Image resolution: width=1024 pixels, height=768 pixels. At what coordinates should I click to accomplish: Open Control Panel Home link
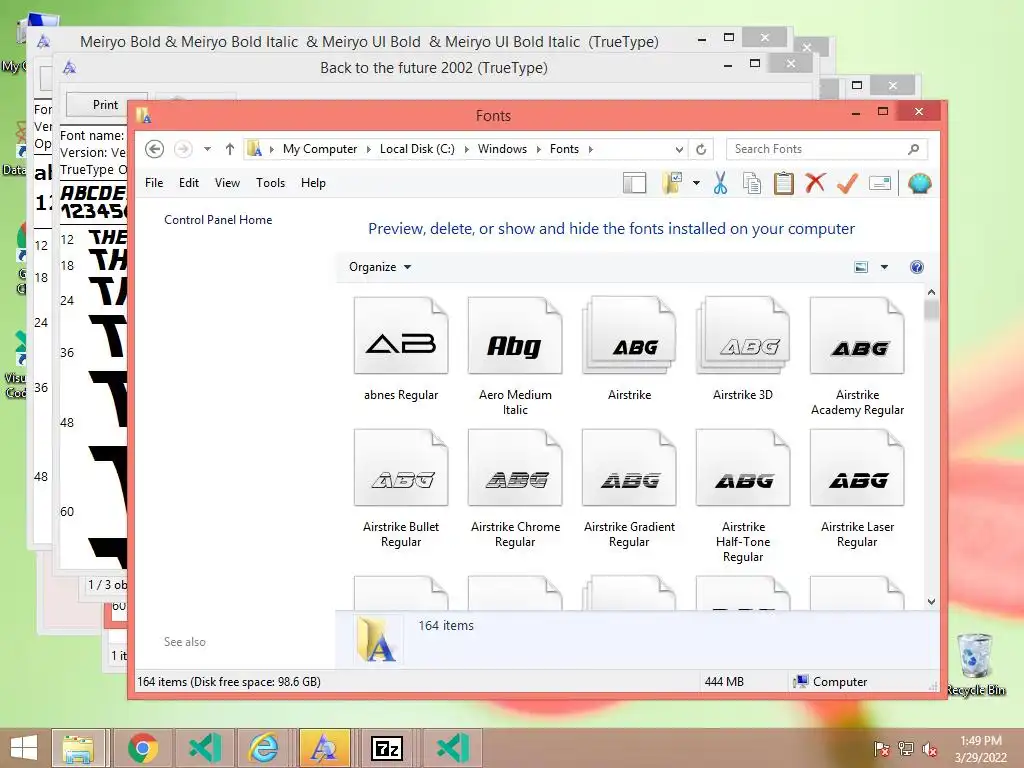pos(218,220)
